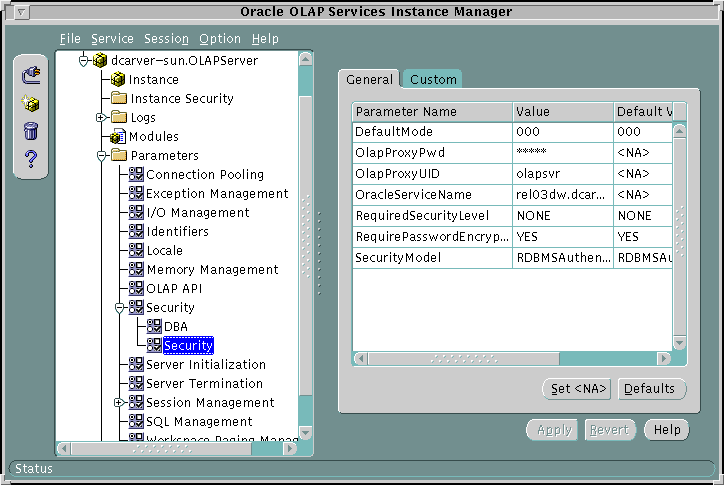Expand the Session Management node

point(119,403)
